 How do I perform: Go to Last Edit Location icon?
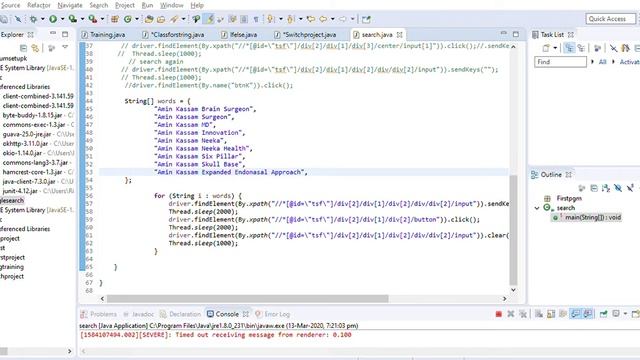point(311,19)
